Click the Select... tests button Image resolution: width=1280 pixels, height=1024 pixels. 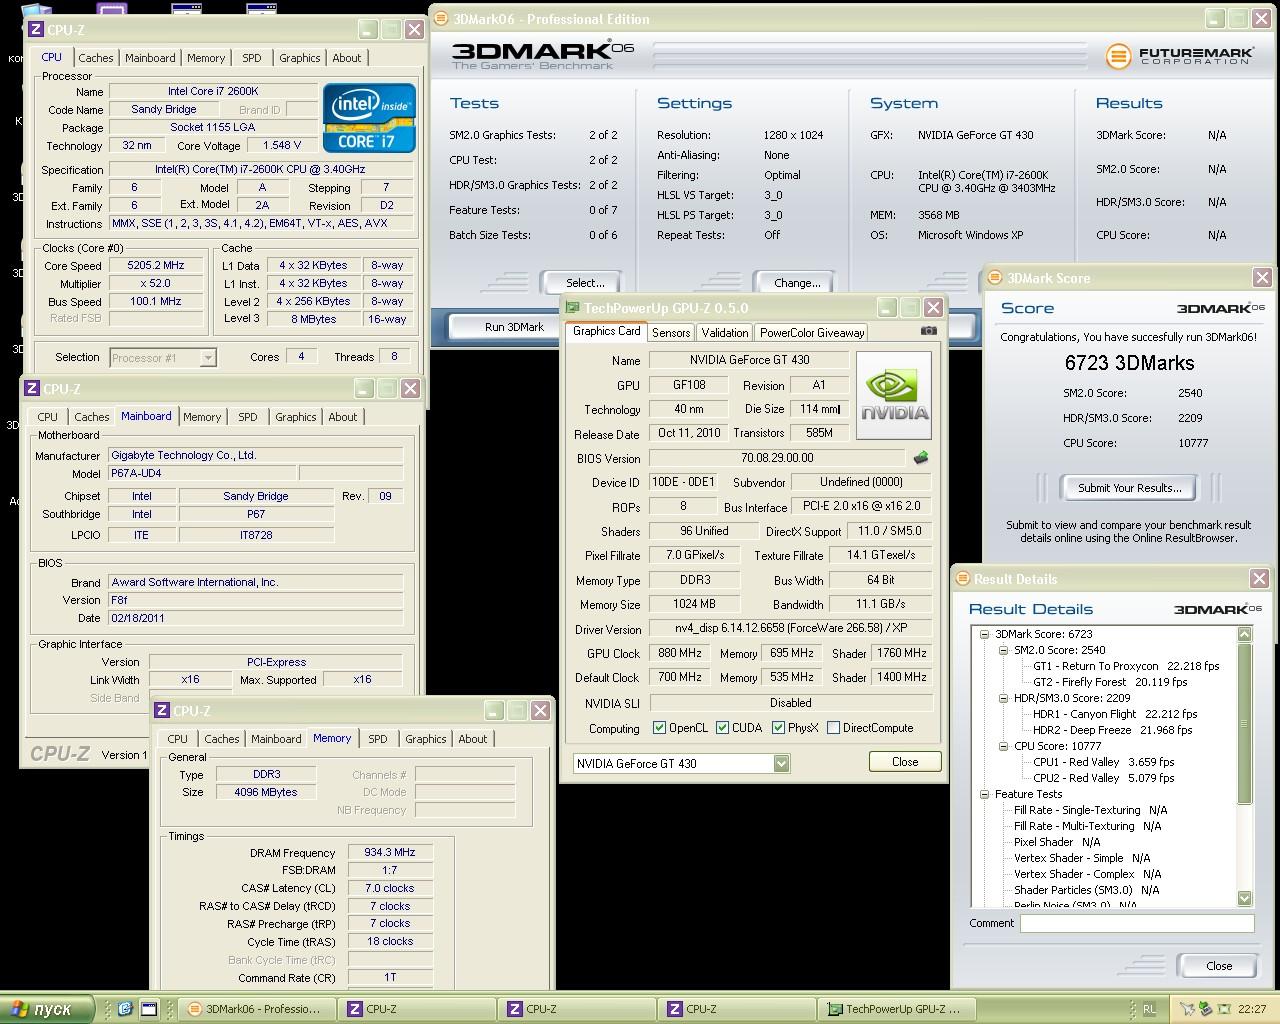click(x=584, y=283)
